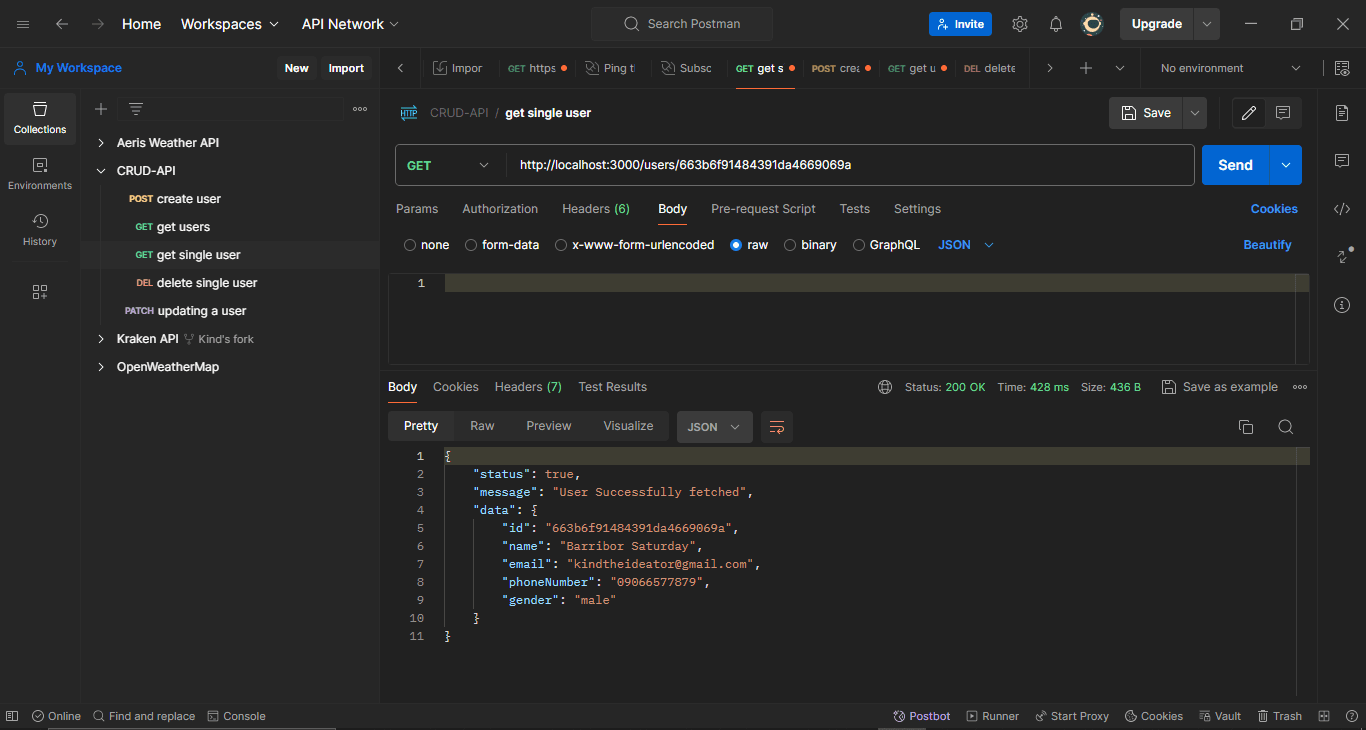Open the hamburger menu icon
Screen dimensions: 1366x730
[23, 24]
